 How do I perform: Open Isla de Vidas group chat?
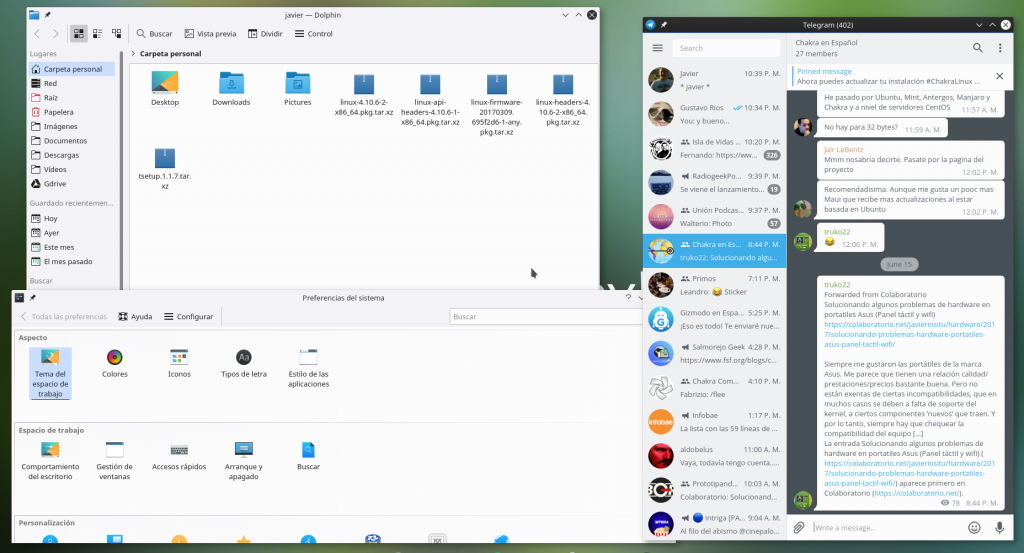(714, 148)
